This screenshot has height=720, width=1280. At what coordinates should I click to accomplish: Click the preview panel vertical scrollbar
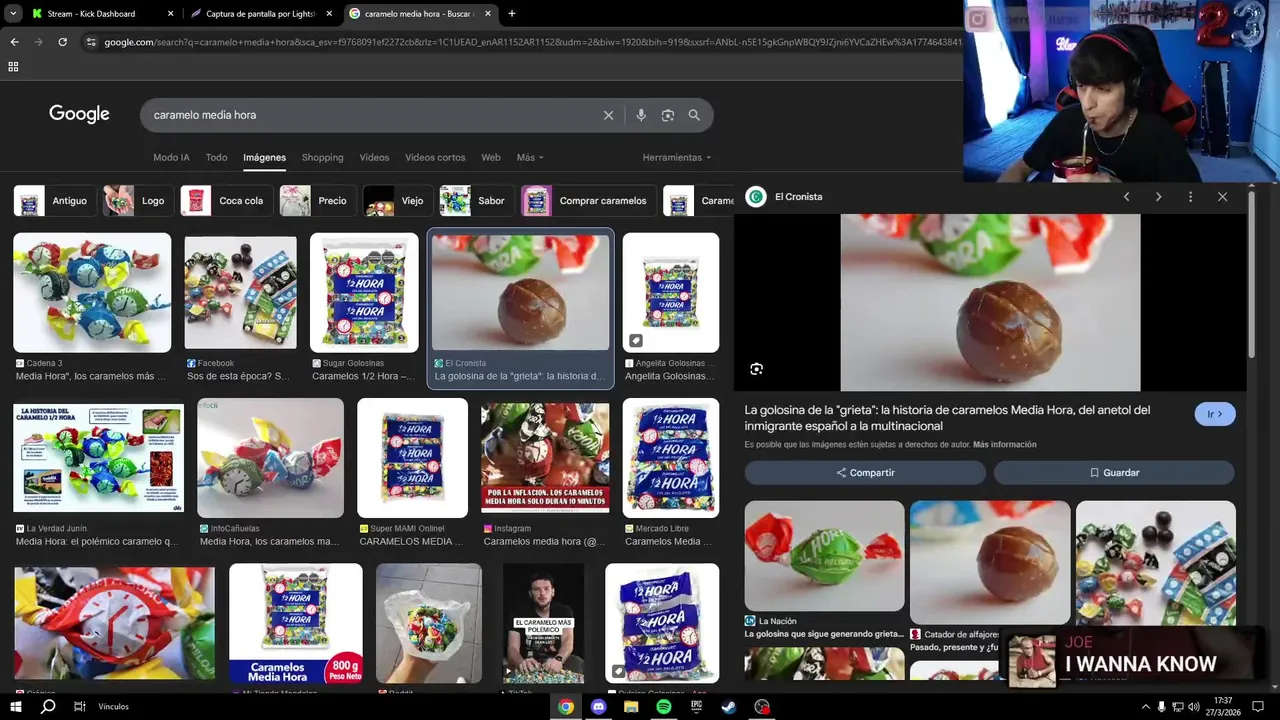tap(1251, 275)
